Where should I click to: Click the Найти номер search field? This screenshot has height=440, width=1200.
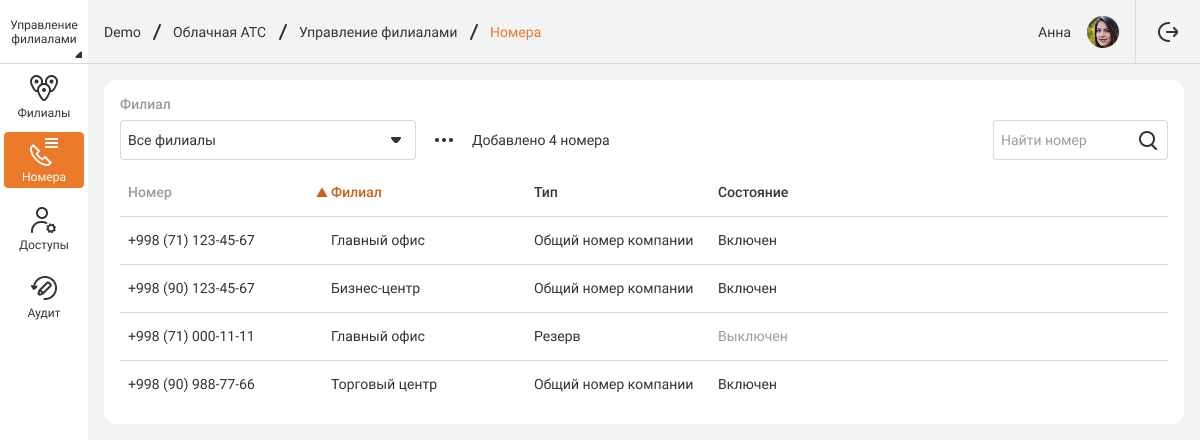coord(1060,141)
